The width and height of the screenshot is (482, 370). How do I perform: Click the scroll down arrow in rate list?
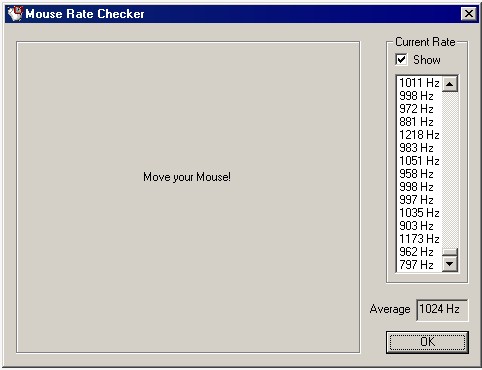click(450, 264)
